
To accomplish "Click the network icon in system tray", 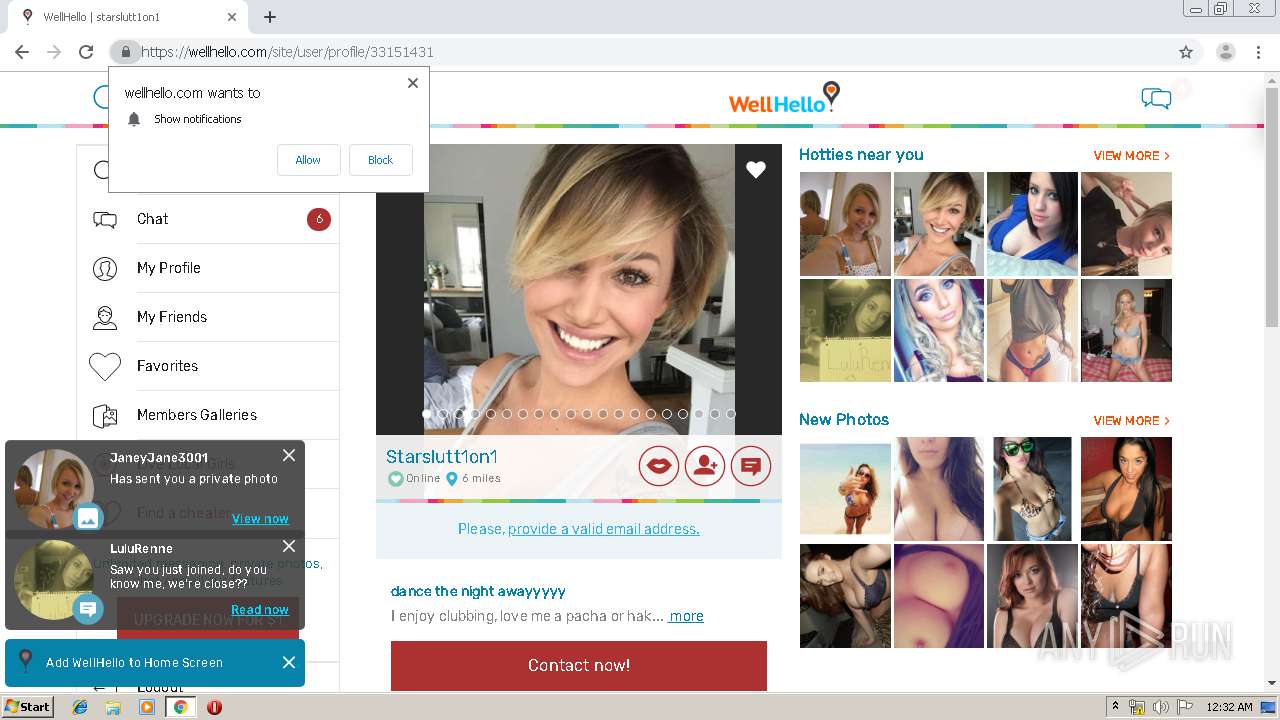I will (x=1138, y=707).
